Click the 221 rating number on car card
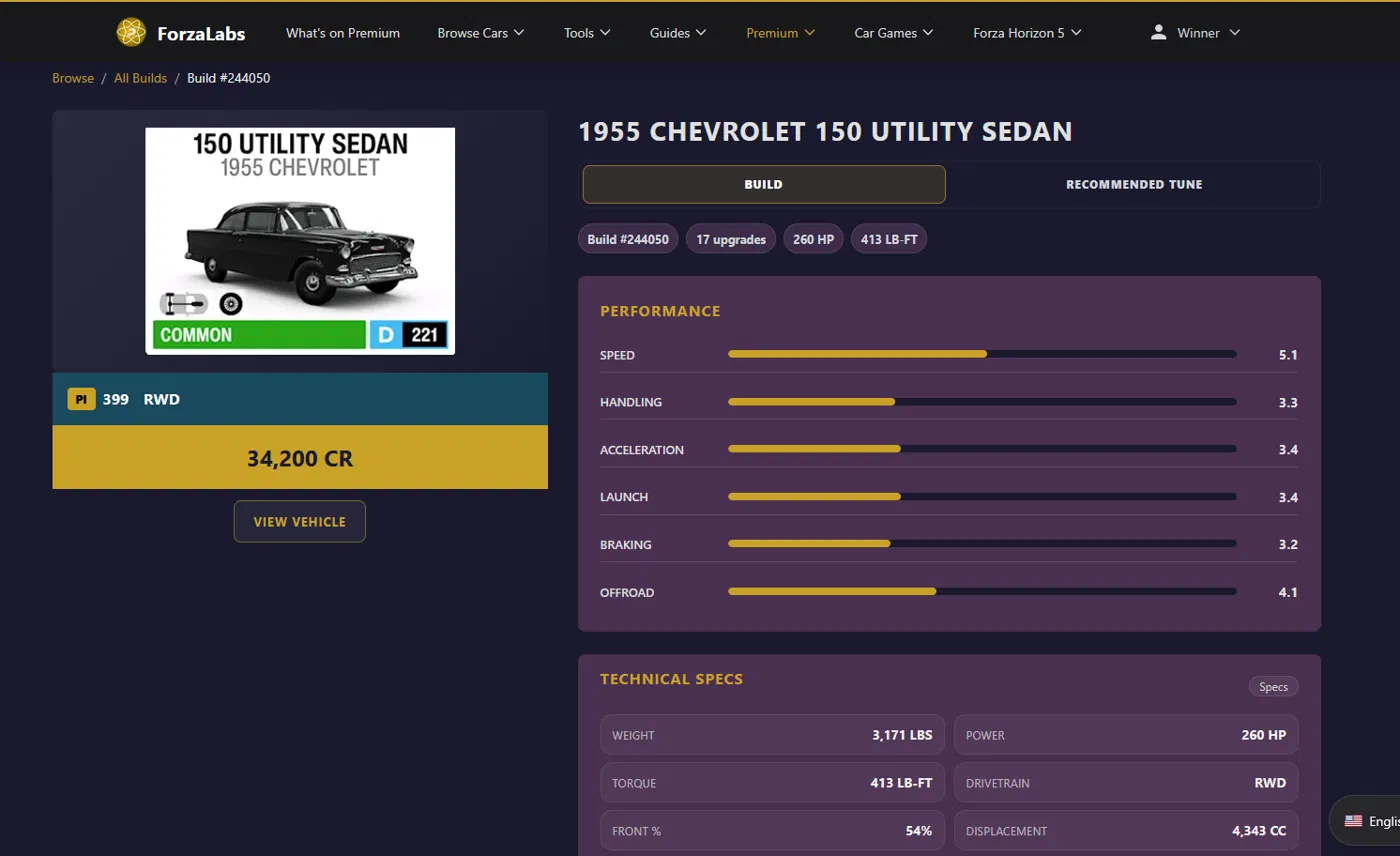1400x856 pixels. [425, 335]
